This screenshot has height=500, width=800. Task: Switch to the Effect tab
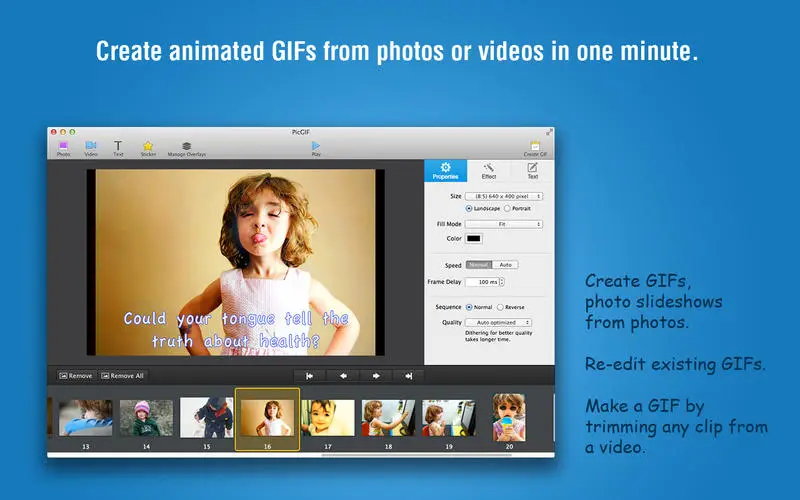pos(489,171)
